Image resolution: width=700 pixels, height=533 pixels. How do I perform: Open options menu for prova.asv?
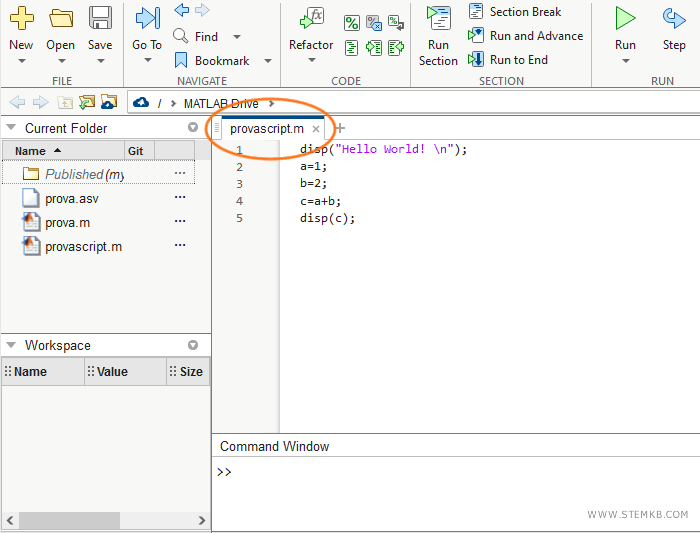(180, 198)
